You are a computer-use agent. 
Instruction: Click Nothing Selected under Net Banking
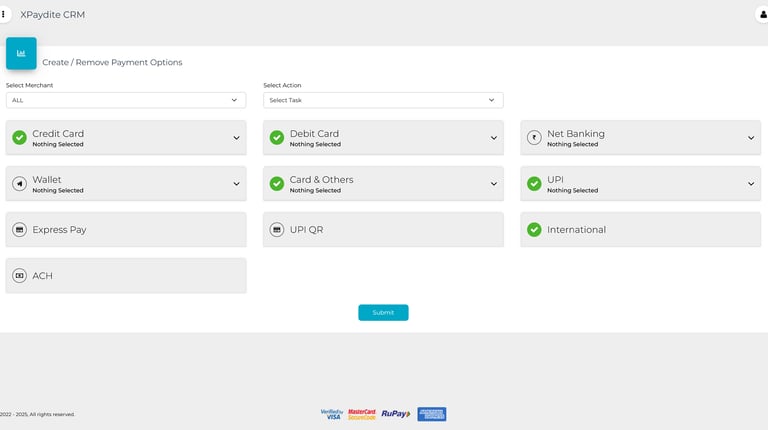(573, 144)
